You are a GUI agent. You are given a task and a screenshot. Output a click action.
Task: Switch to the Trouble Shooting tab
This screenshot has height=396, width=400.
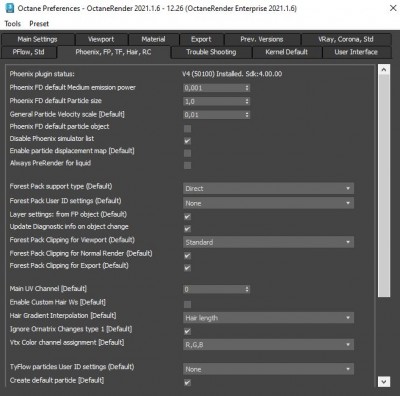click(211, 52)
